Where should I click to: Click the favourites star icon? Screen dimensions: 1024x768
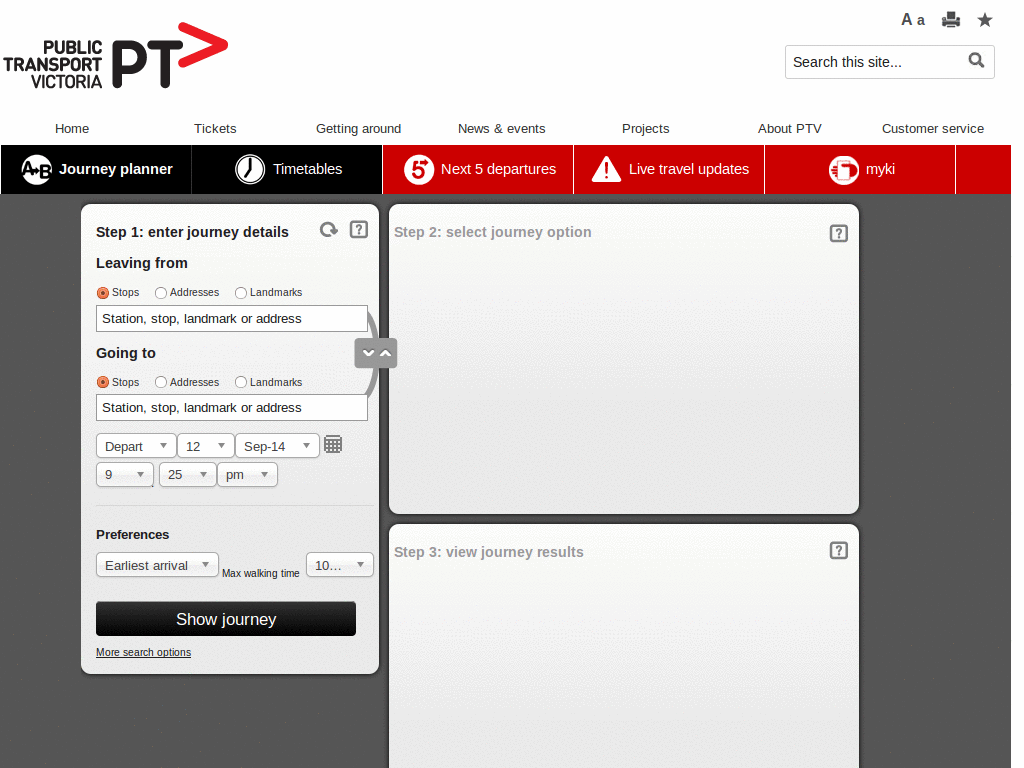[985, 20]
